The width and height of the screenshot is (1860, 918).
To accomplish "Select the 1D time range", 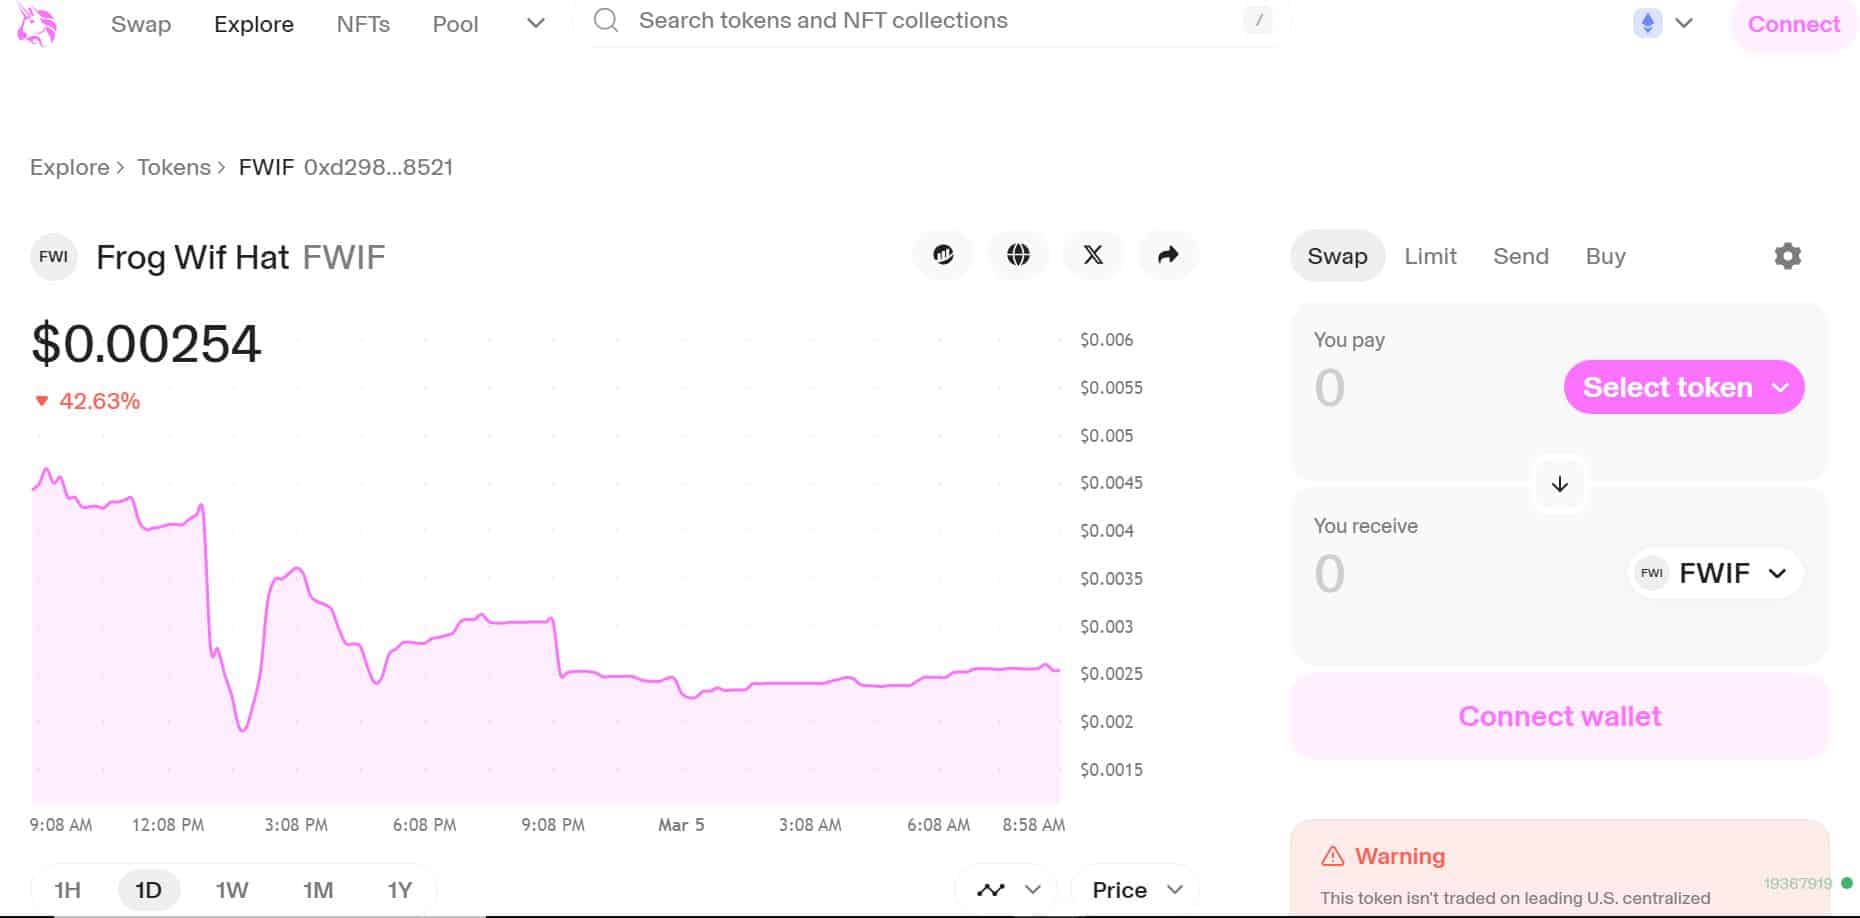I will [149, 890].
